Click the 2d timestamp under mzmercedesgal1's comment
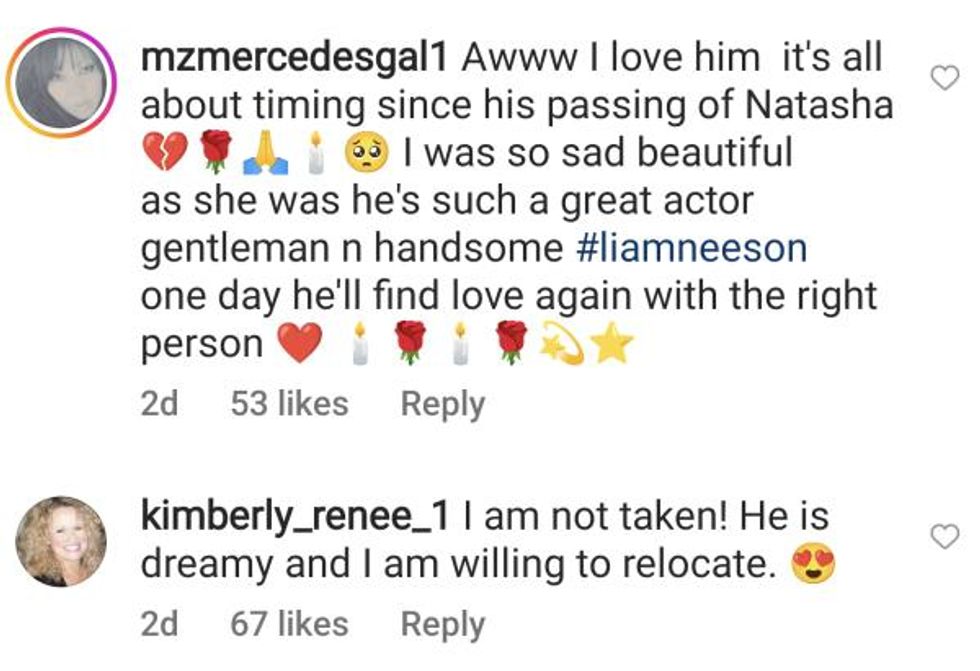Viewport: 980px width, 671px height. tap(159, 404)
